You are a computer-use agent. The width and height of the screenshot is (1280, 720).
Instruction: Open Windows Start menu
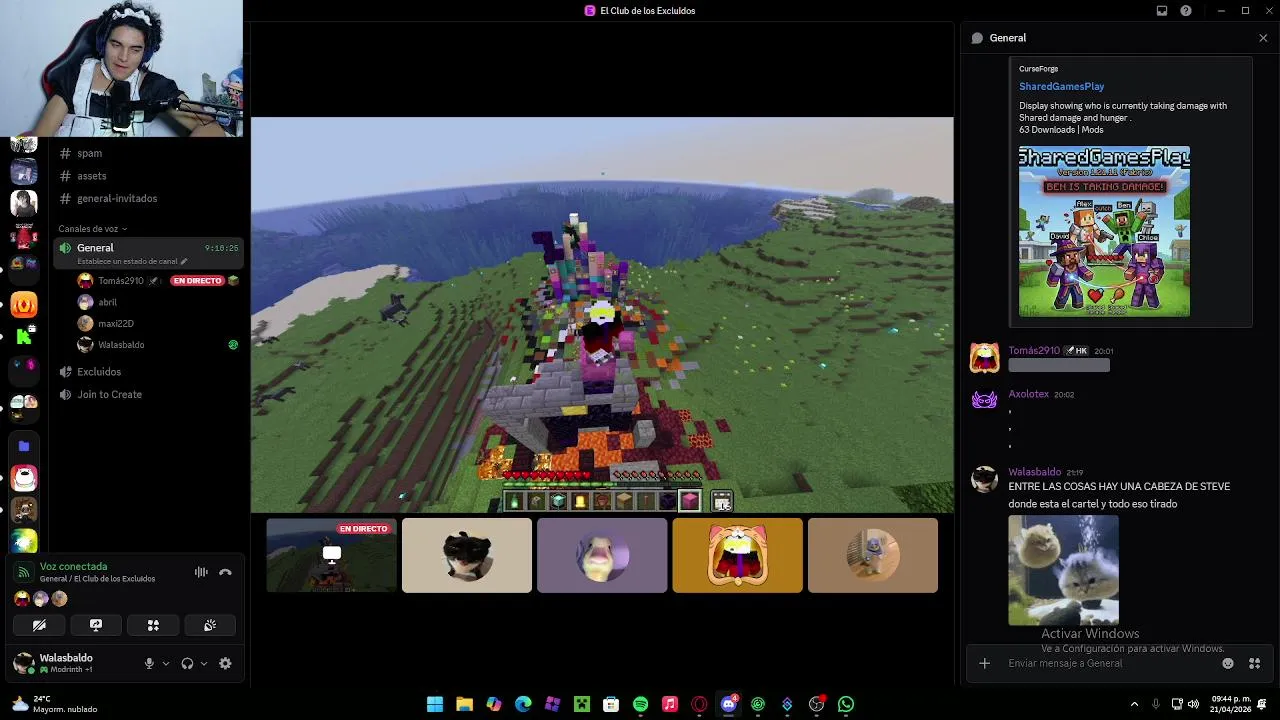click(x=435, y=704)
